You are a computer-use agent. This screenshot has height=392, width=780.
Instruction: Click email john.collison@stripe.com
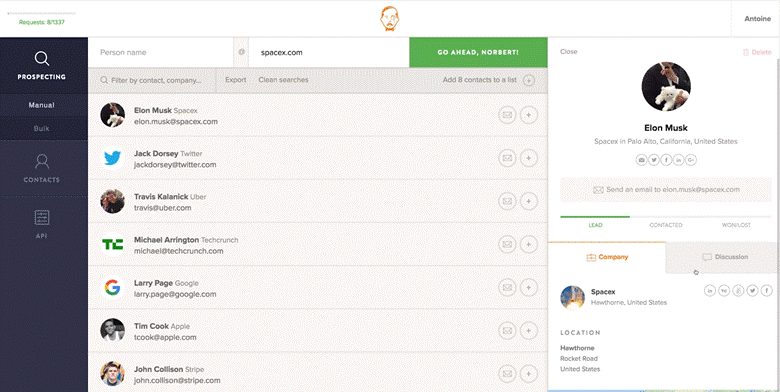pos(177,381)
